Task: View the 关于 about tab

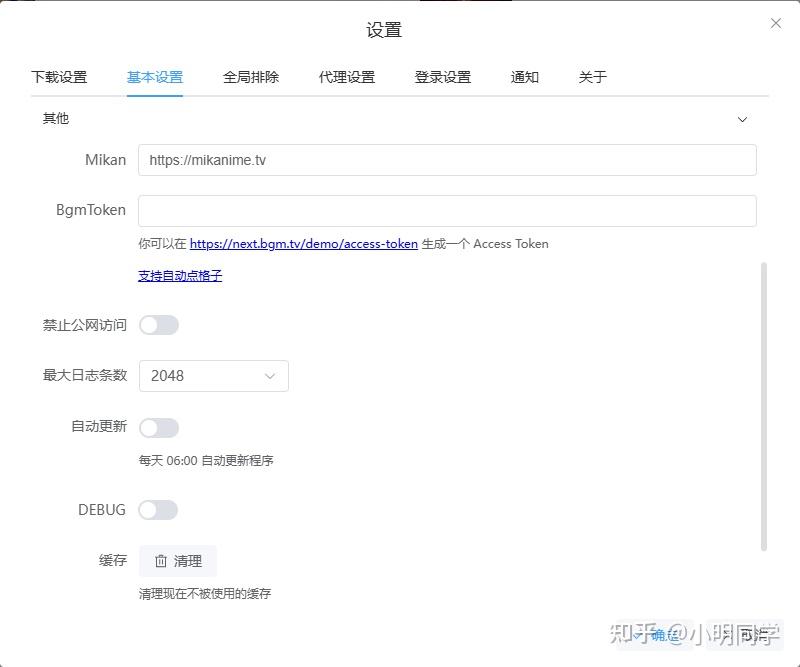Action: pos(592,76)
